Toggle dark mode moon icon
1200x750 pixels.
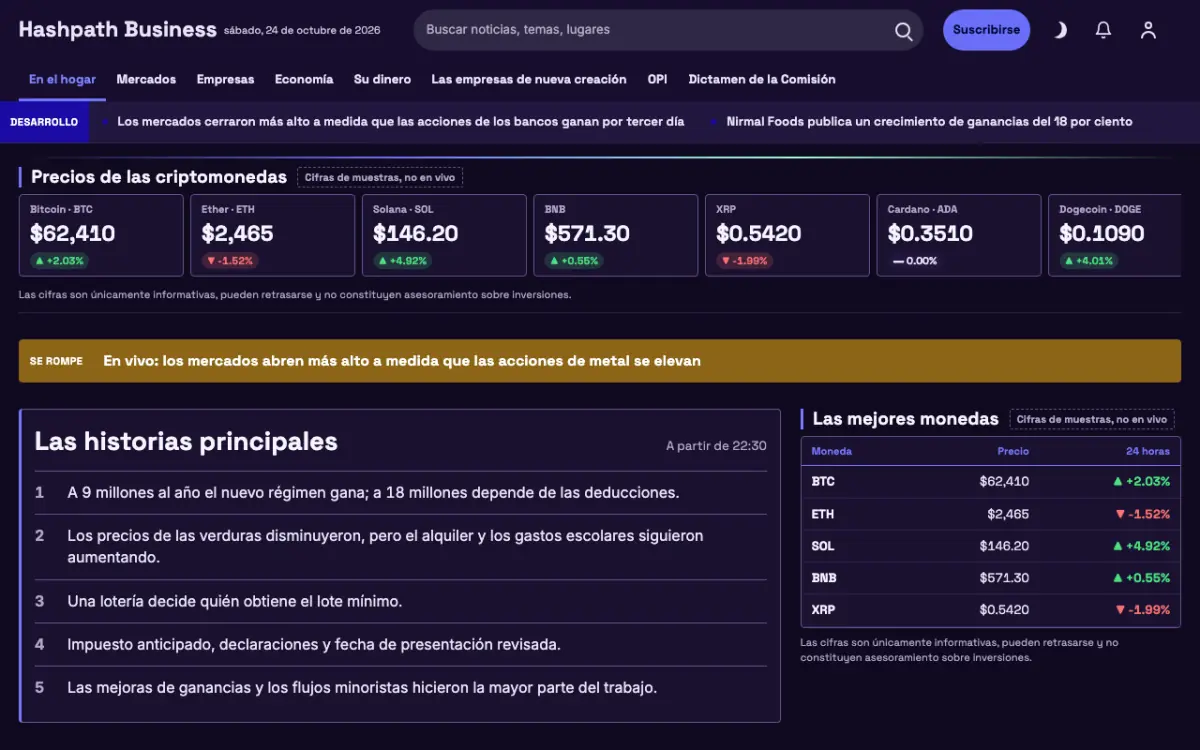1059,30
